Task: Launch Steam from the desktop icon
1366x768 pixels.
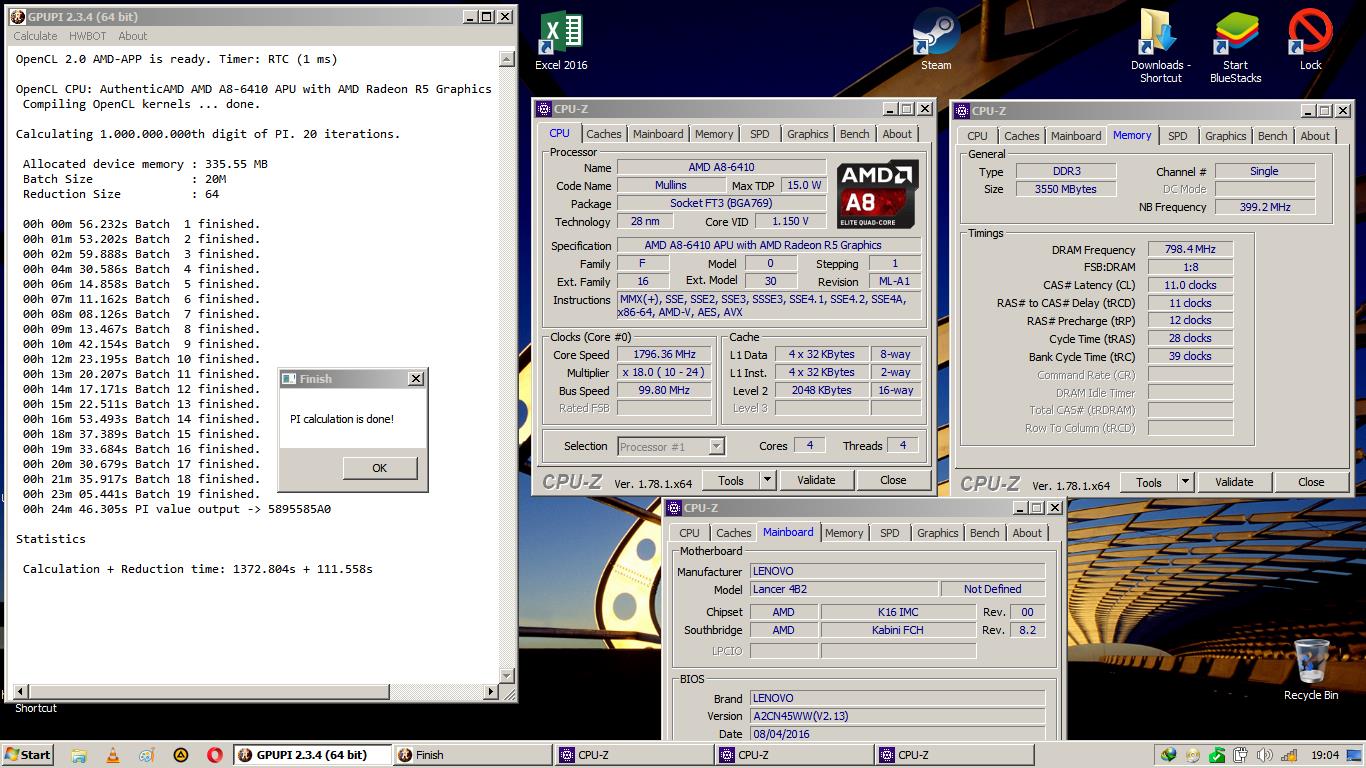Action: coord(936,40)
